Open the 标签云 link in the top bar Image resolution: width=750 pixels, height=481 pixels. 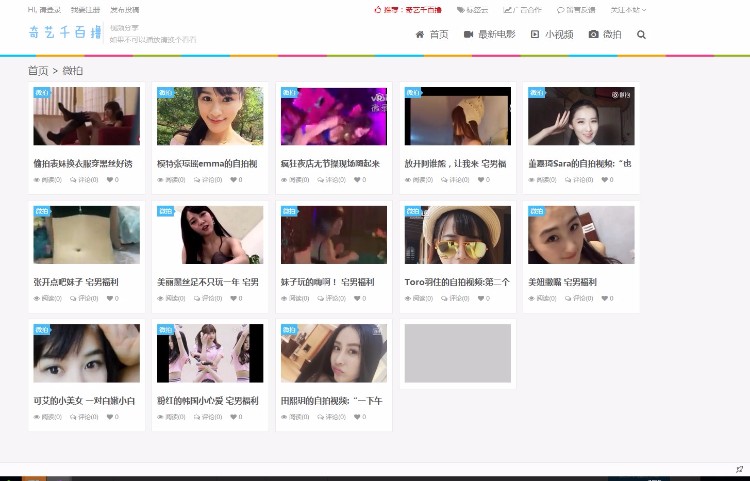coord(473,10)
